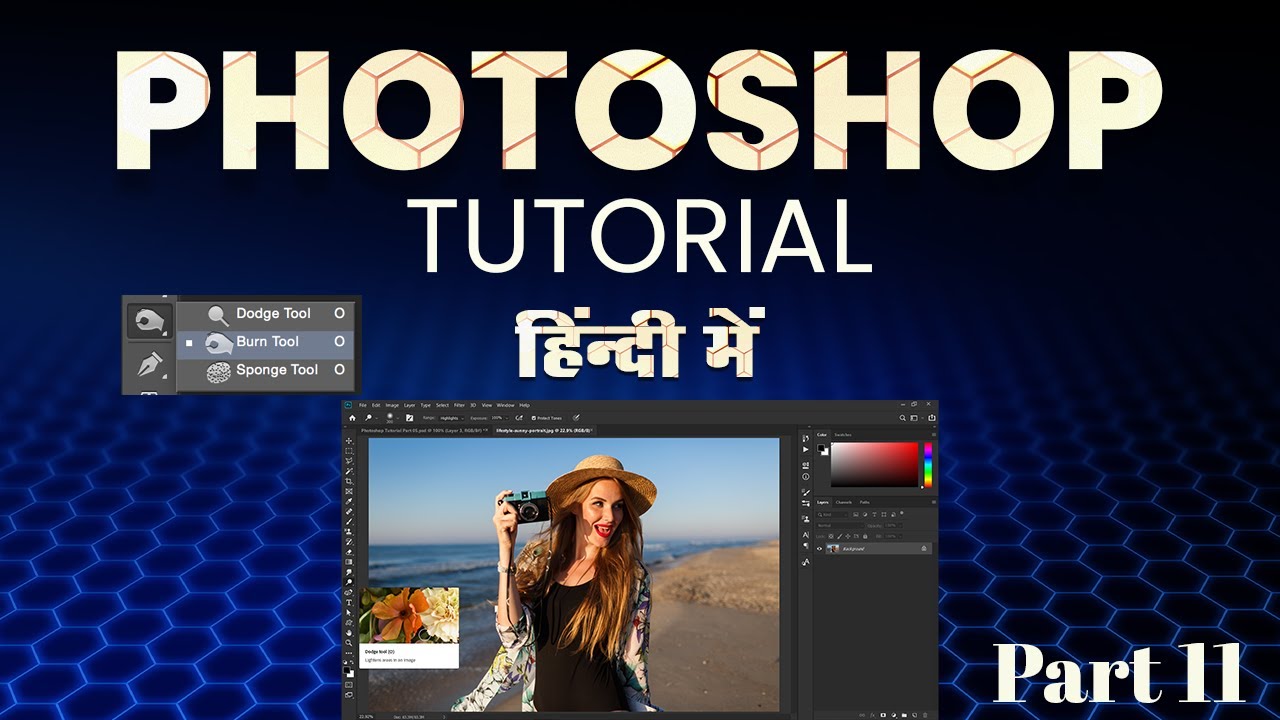
Task: Switch to lifestyle-sunny-portrait.jpg document tab
Action: (544, 430)
